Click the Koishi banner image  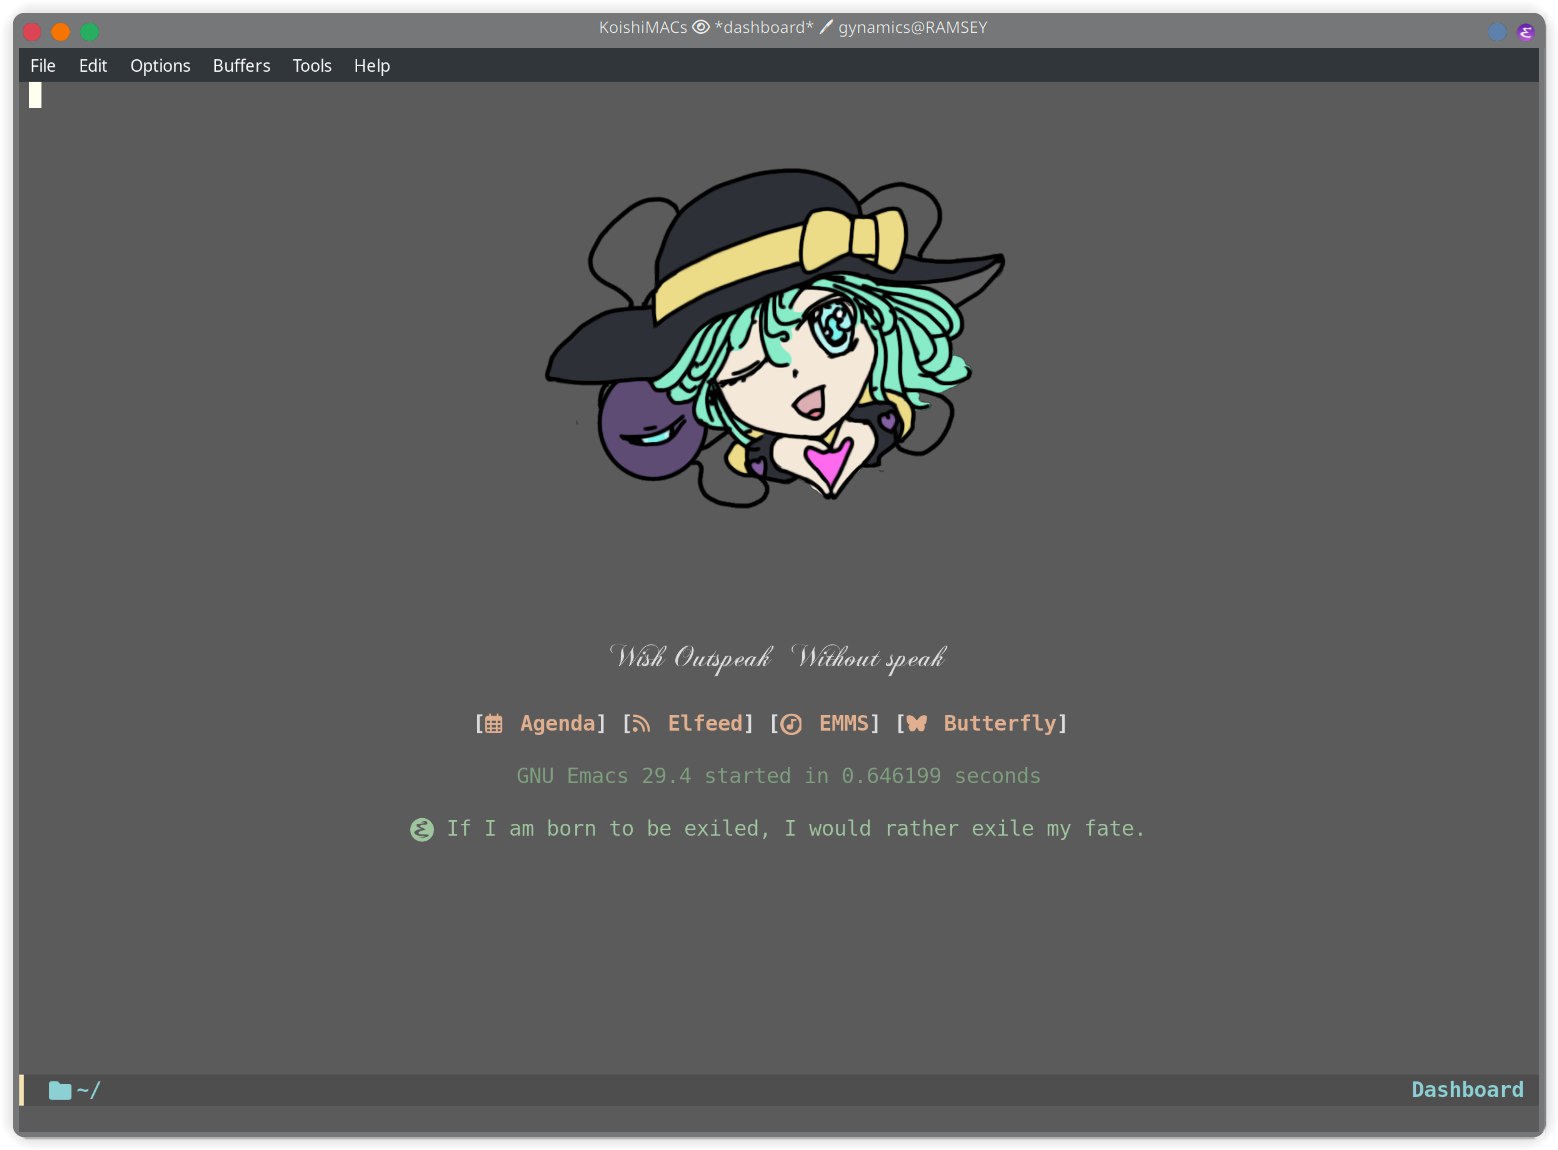pyautogui.click(x=775, y=337)
